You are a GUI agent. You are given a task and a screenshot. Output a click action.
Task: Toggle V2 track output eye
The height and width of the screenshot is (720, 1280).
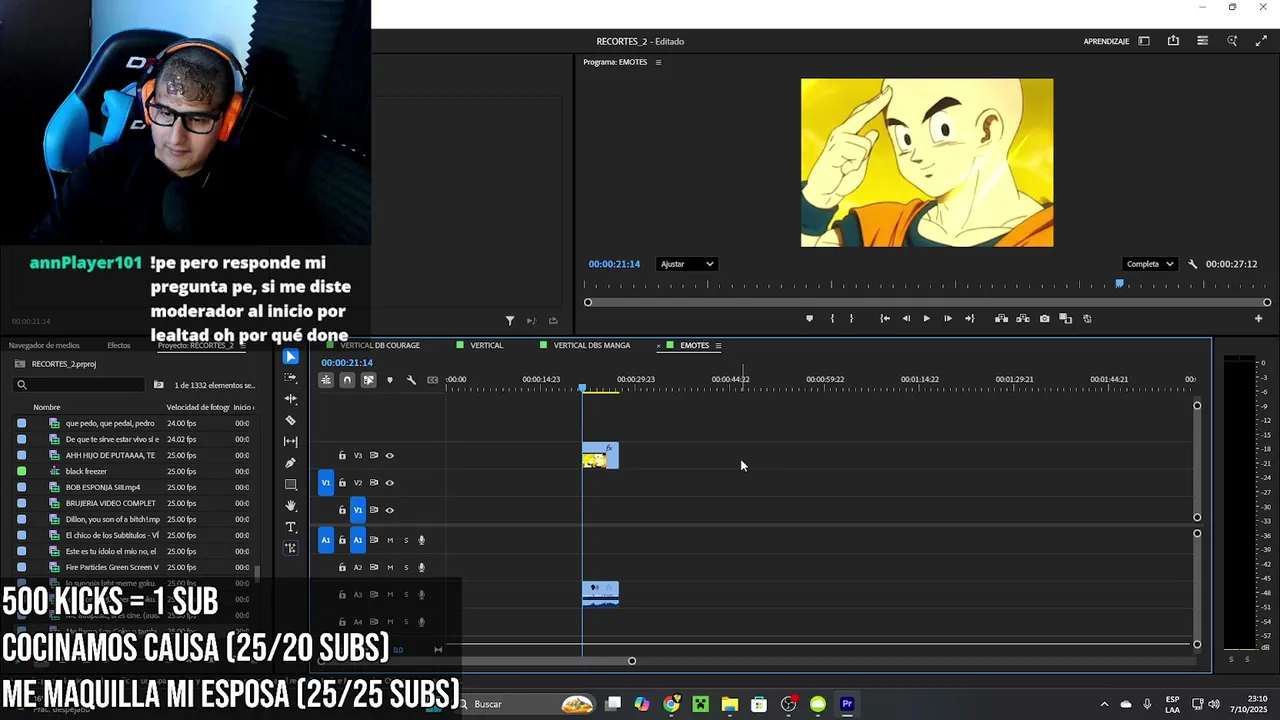pyautogui.click(x=390, y=483)
